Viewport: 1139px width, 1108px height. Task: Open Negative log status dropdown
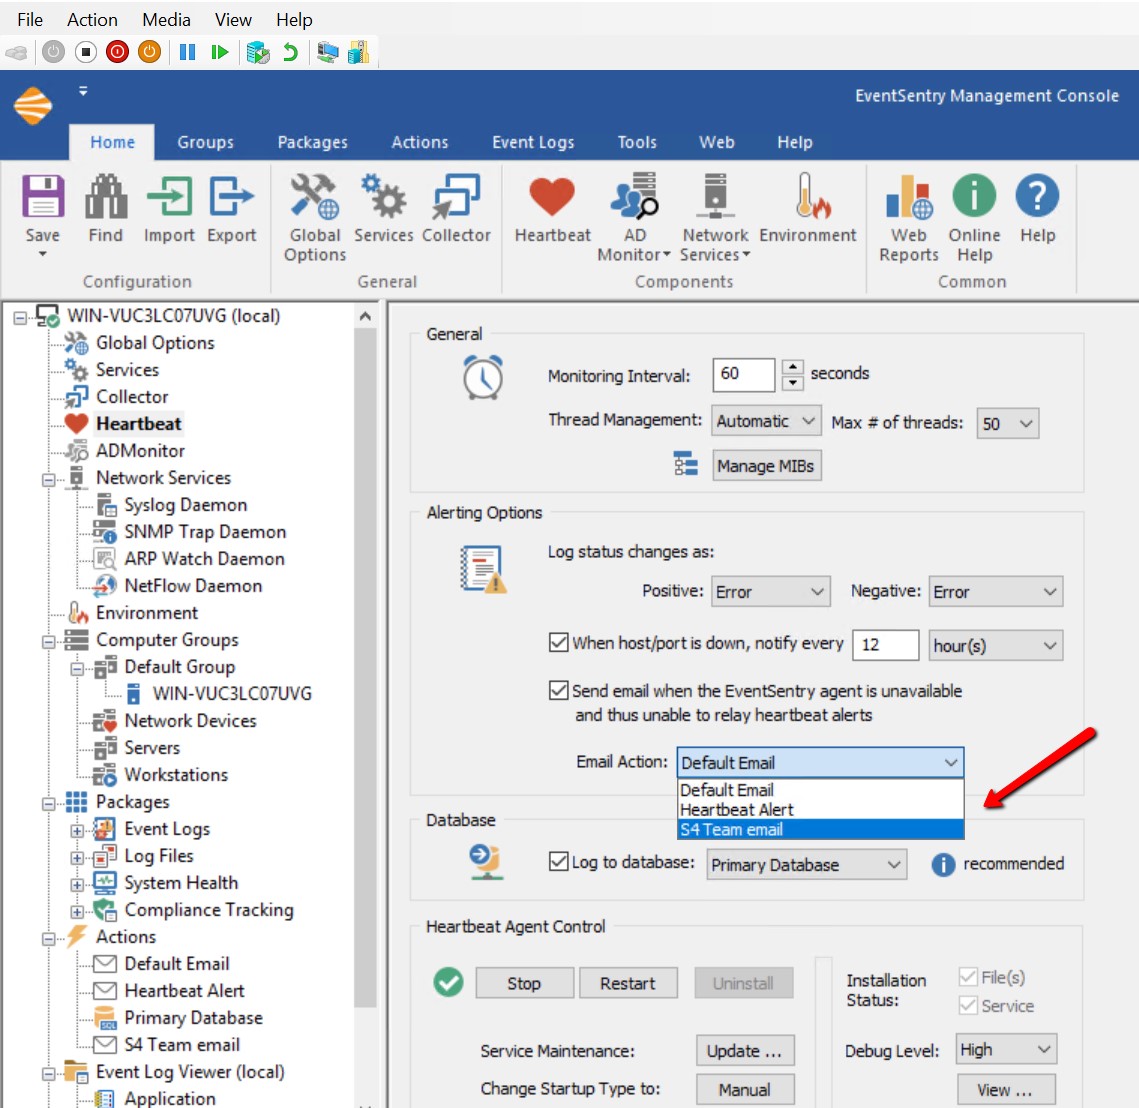click(995, 591)
